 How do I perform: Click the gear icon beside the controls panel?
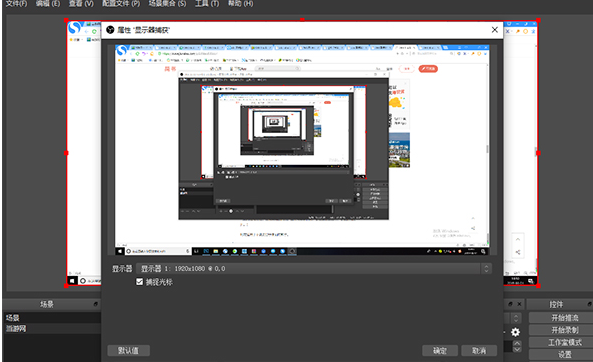(515, 332)
